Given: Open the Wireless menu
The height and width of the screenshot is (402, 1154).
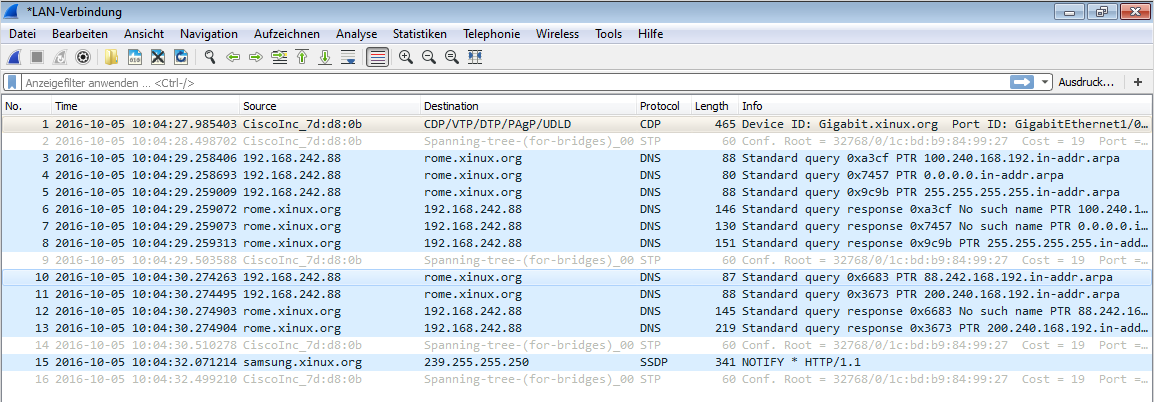Looking at the screenshot, I should [557, 34].
